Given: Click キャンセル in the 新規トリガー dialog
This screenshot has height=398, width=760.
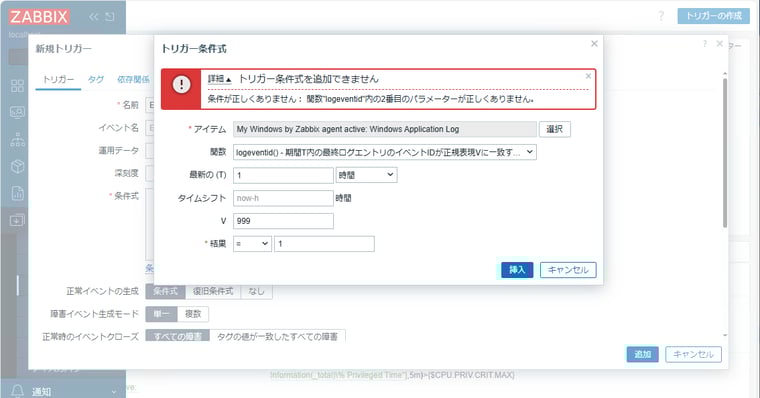Looking at the screenshot, I should click(693, 354).
